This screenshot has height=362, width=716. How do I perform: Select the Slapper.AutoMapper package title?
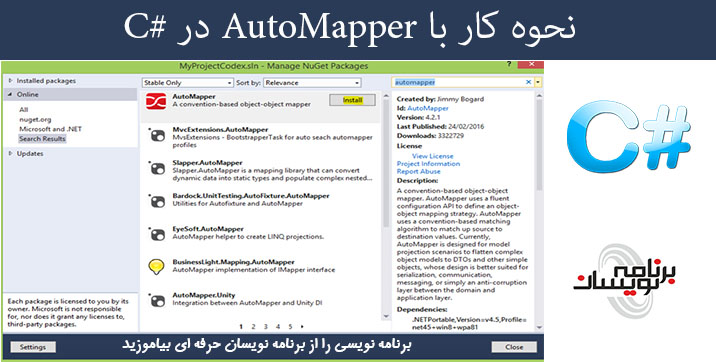[207, 163]
